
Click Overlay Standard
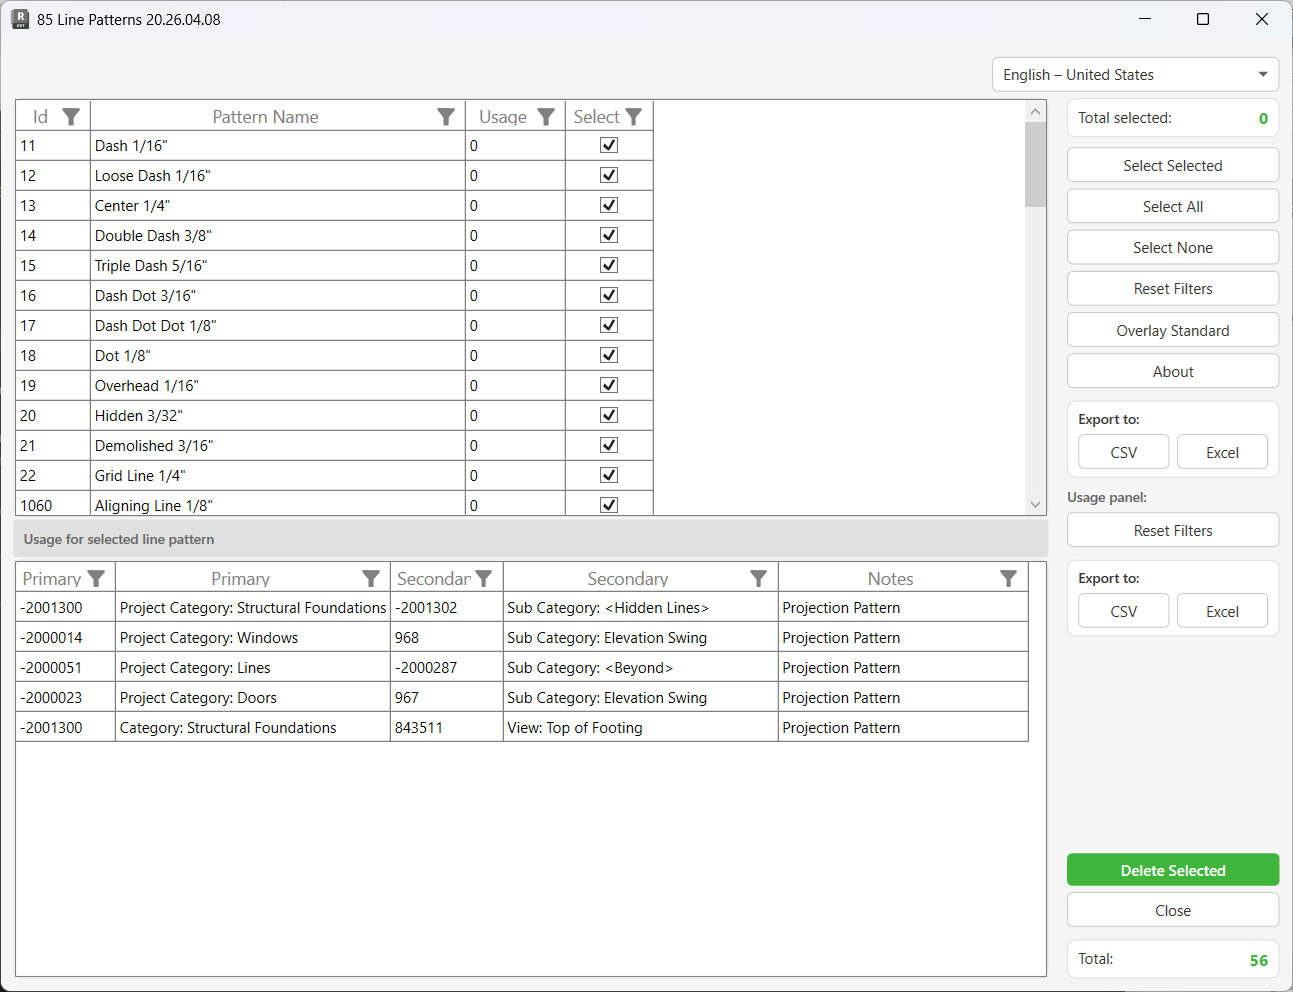[x=1172, y=329]
